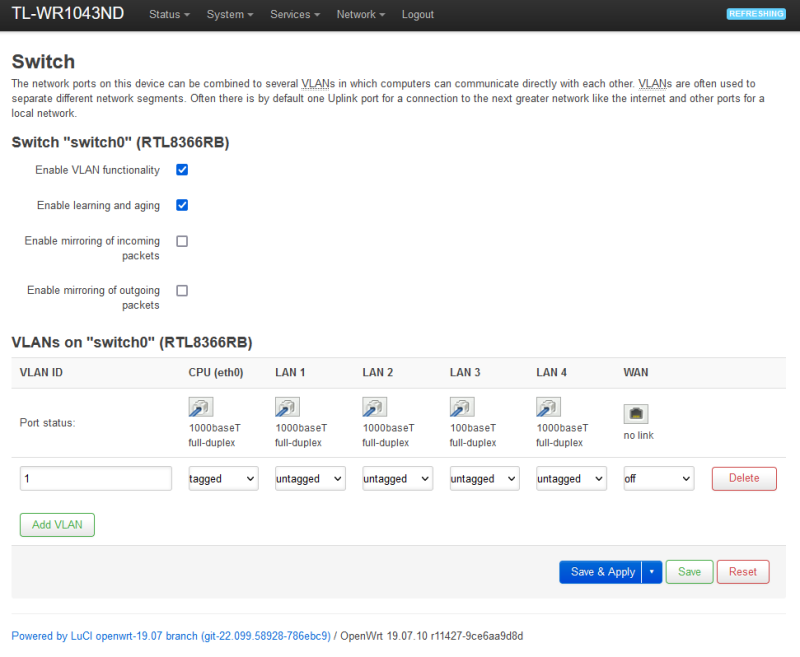Click the LAN 4 port status icon
This screenshot has height=657, width=800.
point(548,407)
